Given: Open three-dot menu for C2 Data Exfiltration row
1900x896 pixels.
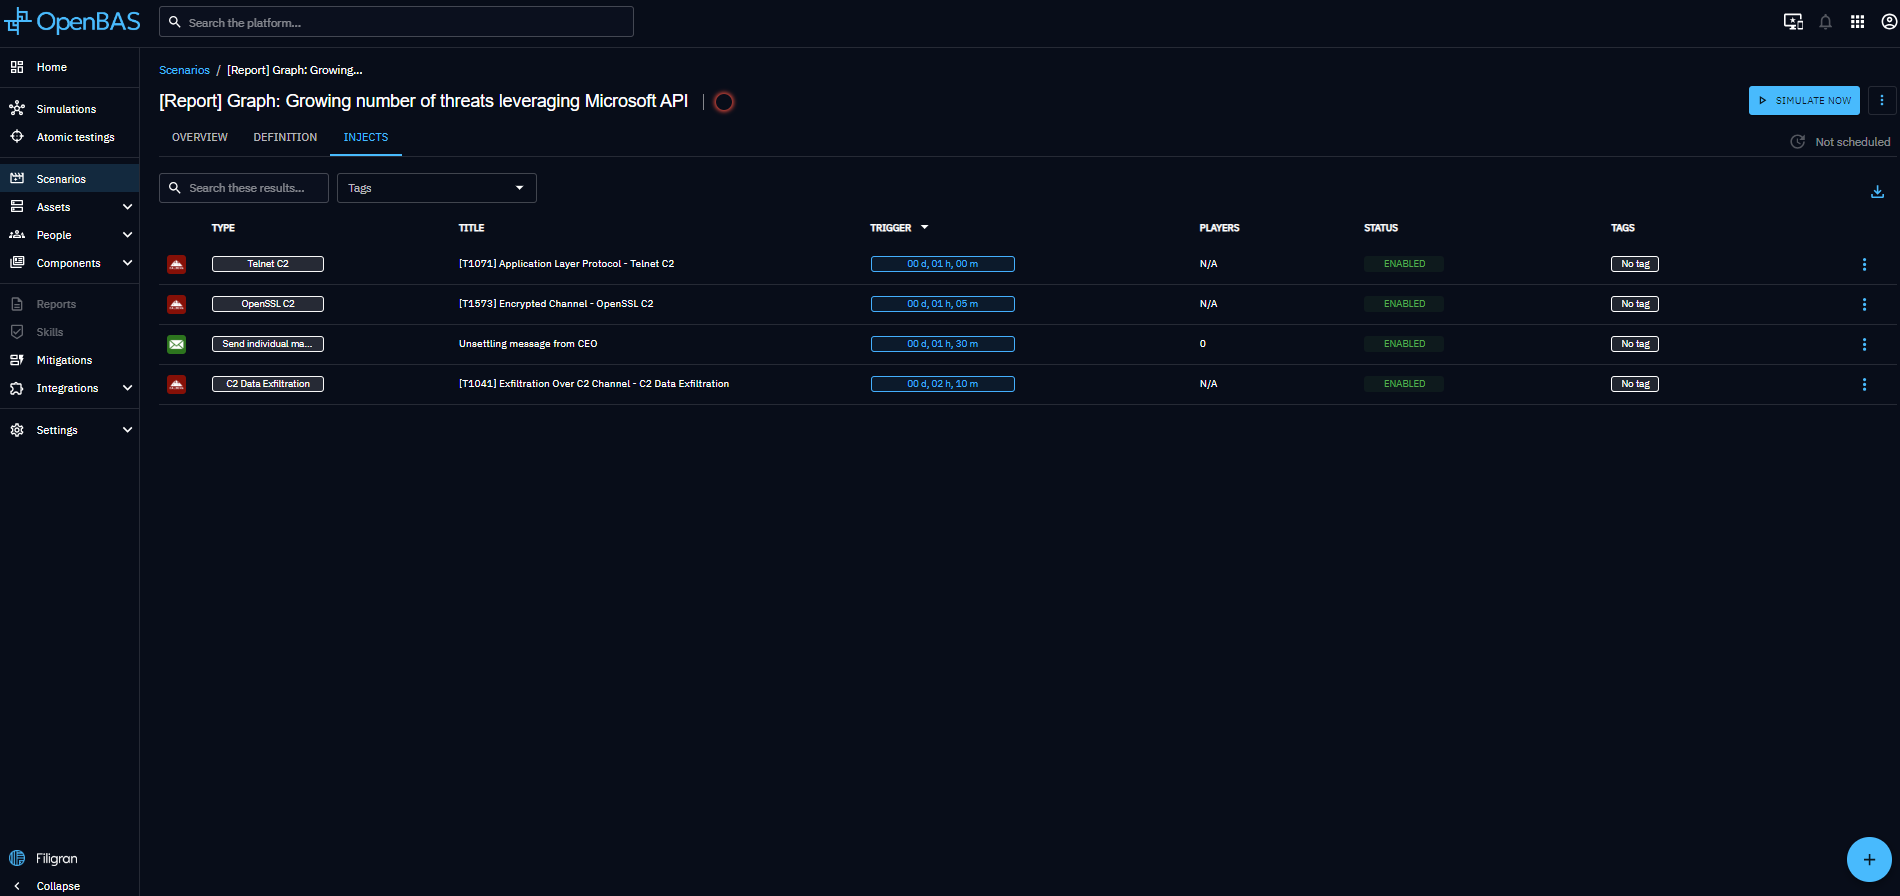Looking at the screenshot, I should click(1864, 384).
